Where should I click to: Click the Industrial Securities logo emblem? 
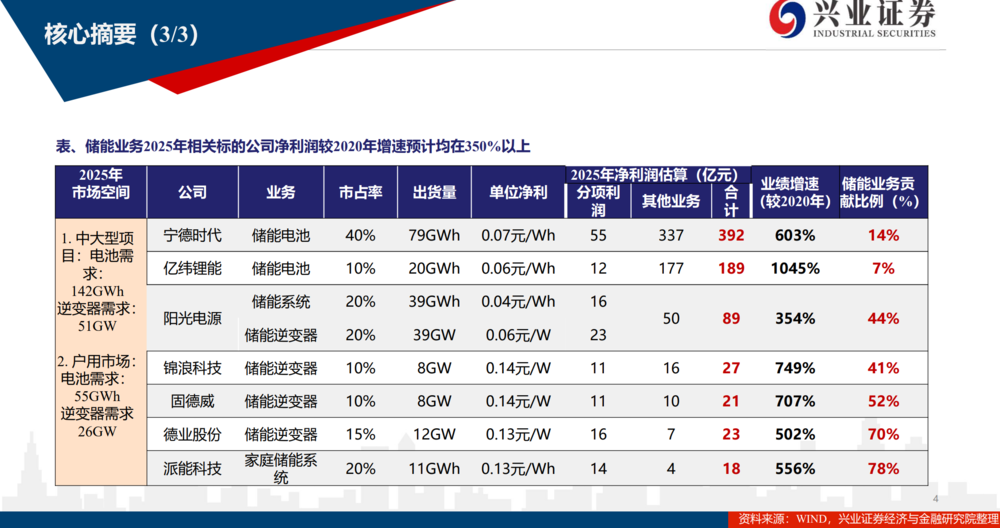click(x=788, y=18)
